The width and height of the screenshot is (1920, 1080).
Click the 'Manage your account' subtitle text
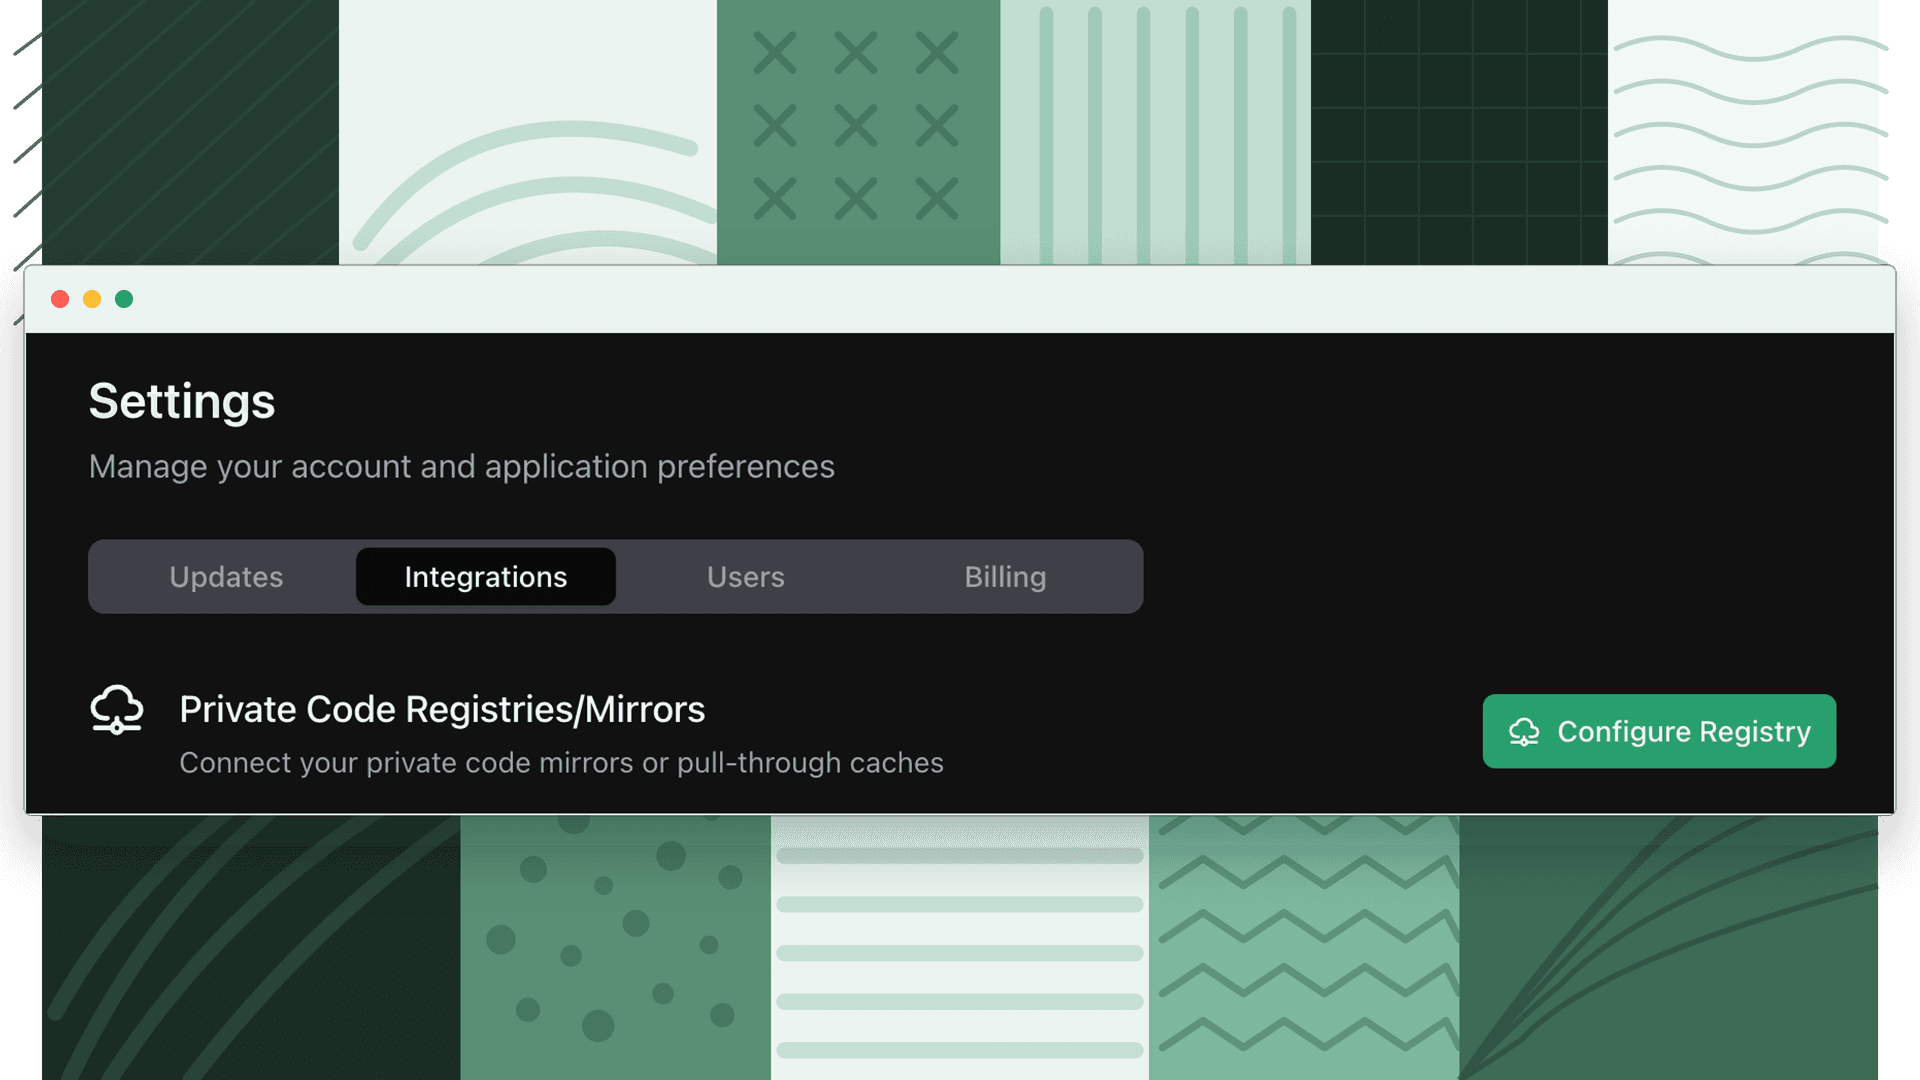click(462, 467)
